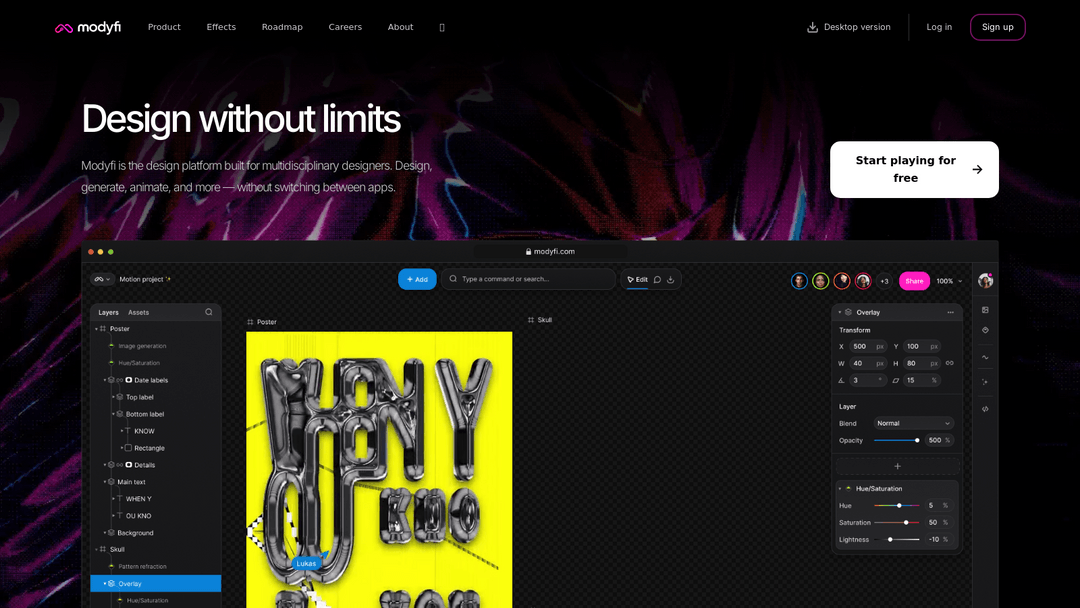The image size is (1080, 608).
Task: Collapse the Hue/Saturation effect section
Action: pos(840,489)
